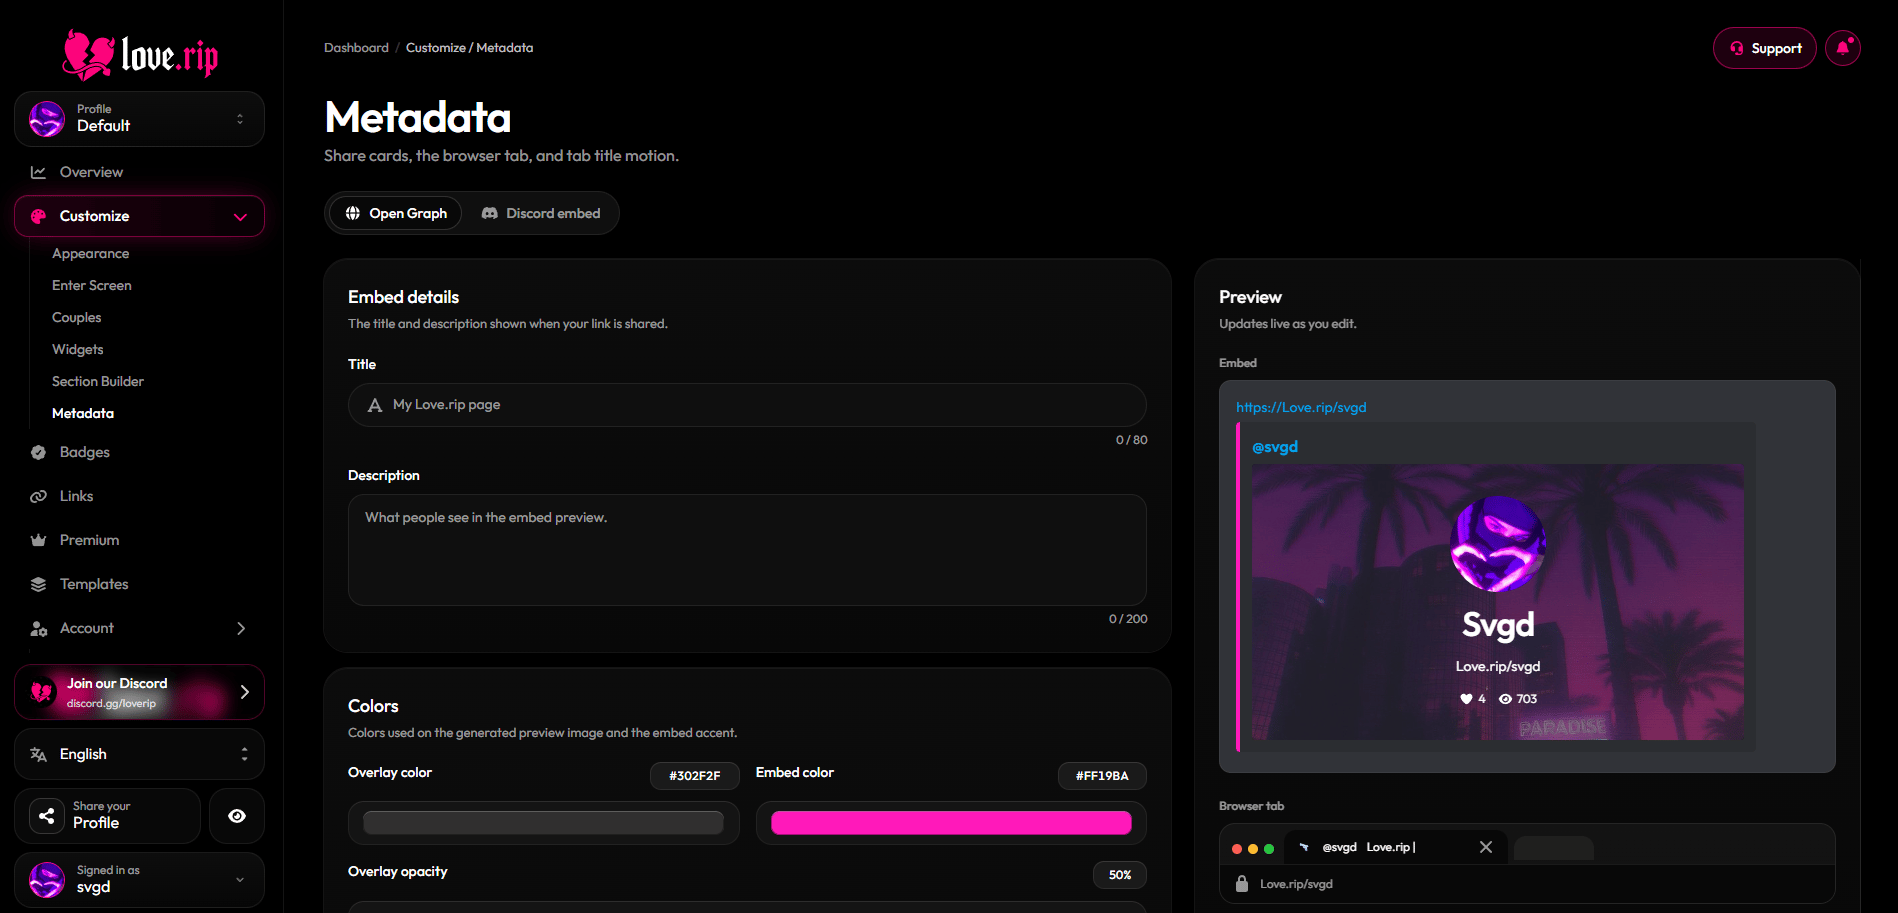Select Metadata in the sidebar
Image resolution: width=1898 pixels, height=913 pixels.
pos(83,414)
